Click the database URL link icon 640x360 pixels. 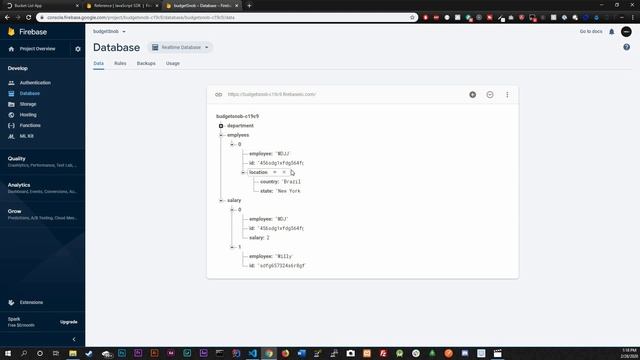218,95
